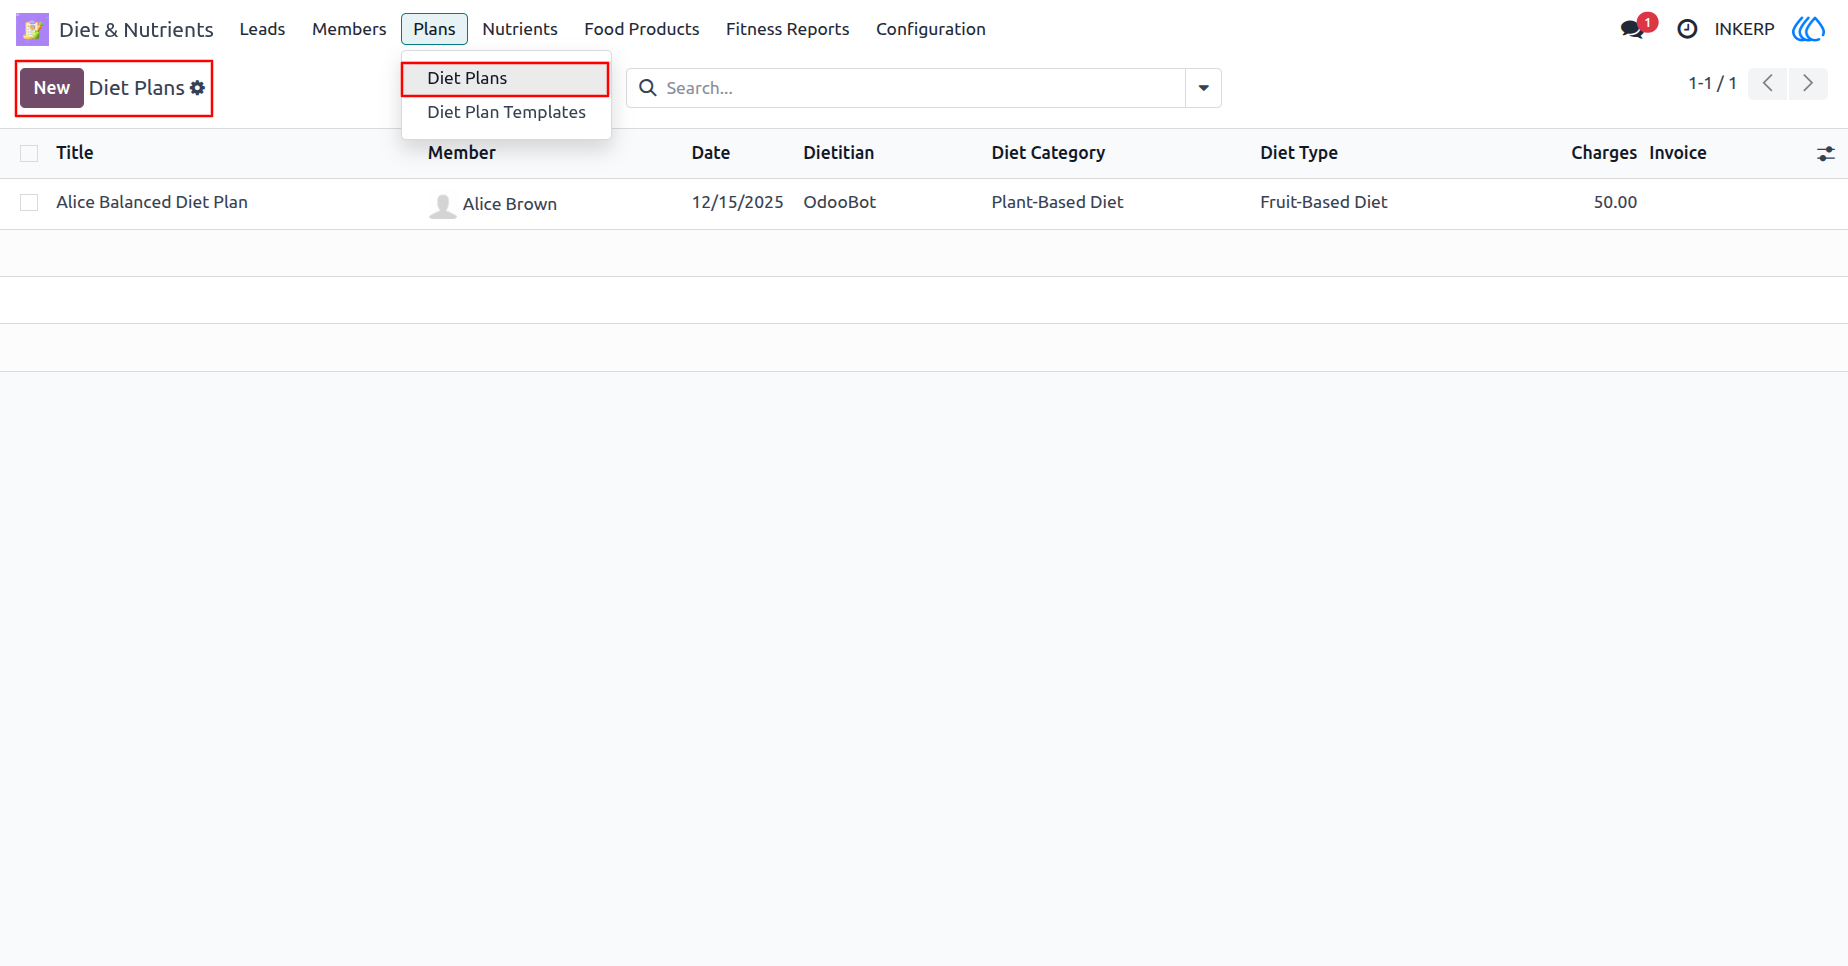Open the Members menu
The width and height of the screenshot is (1848, 966).
coord(349,29)
